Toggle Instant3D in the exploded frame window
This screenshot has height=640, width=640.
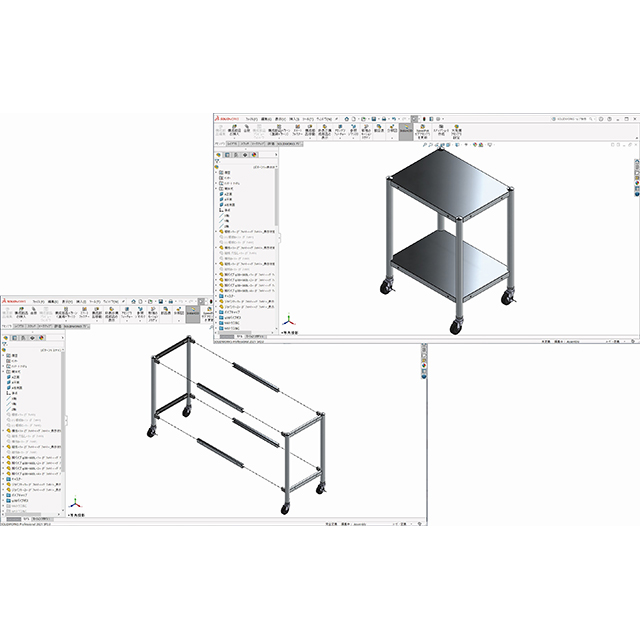[193, 315]
